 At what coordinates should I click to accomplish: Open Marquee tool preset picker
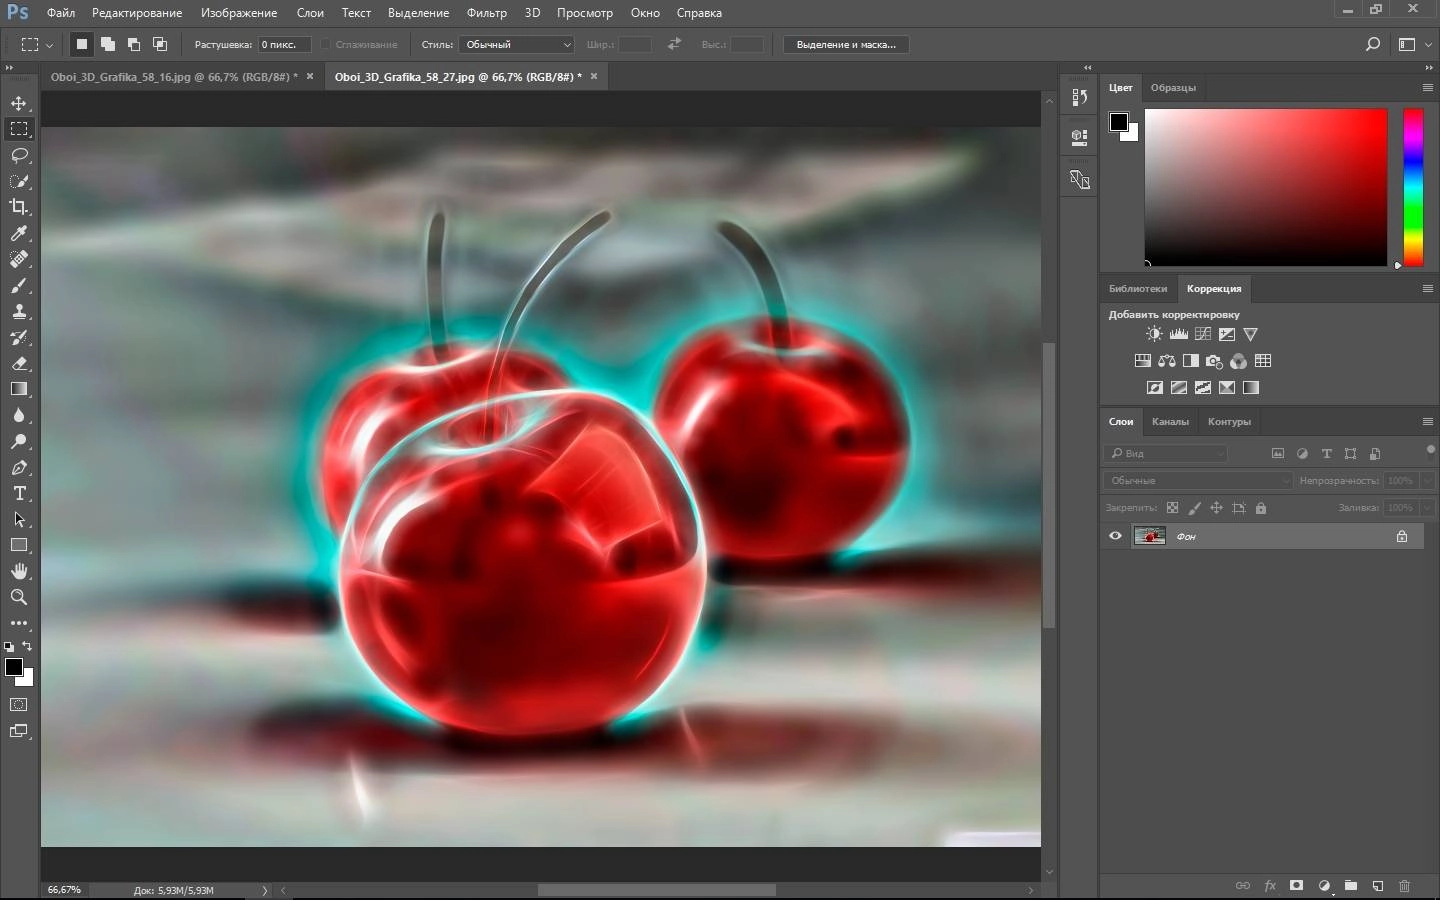click(37, 44)
